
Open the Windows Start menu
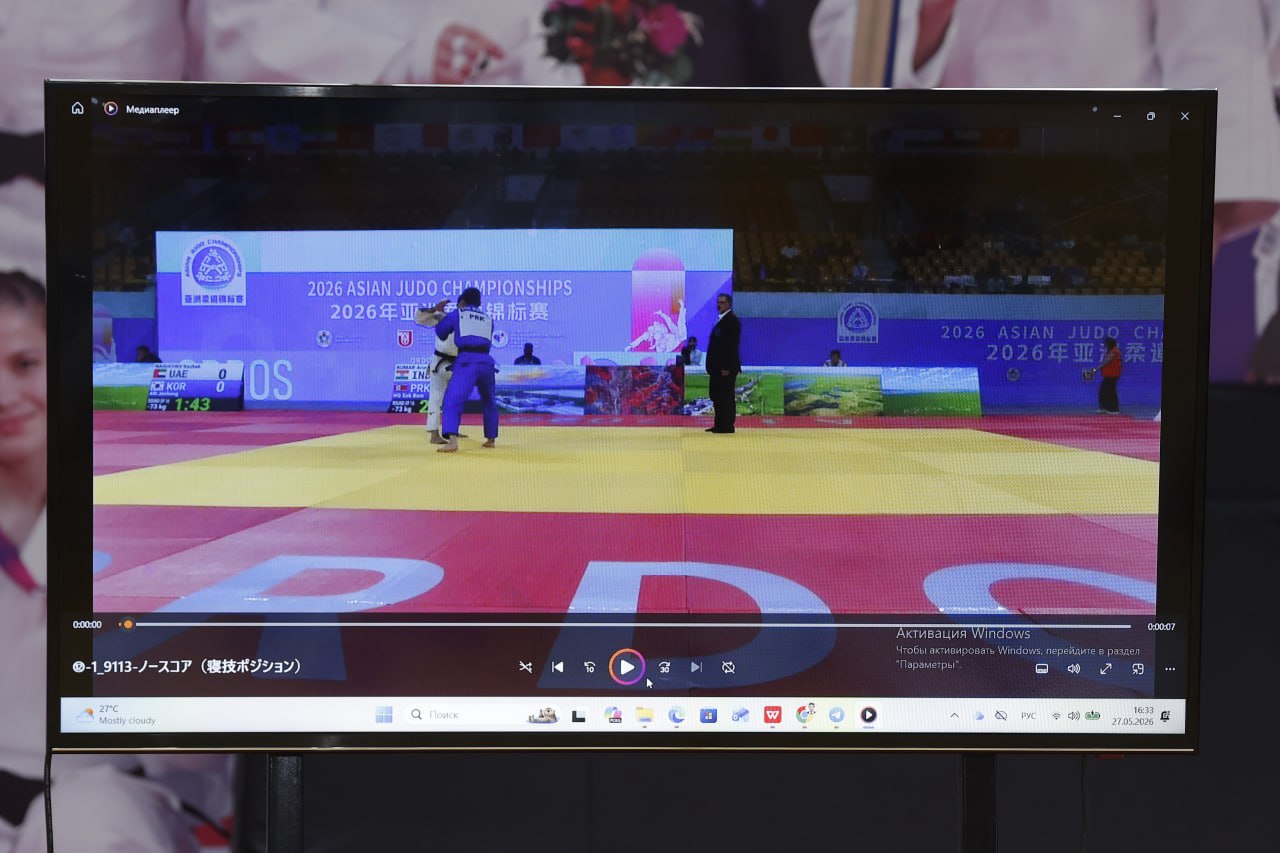[384, 715]
